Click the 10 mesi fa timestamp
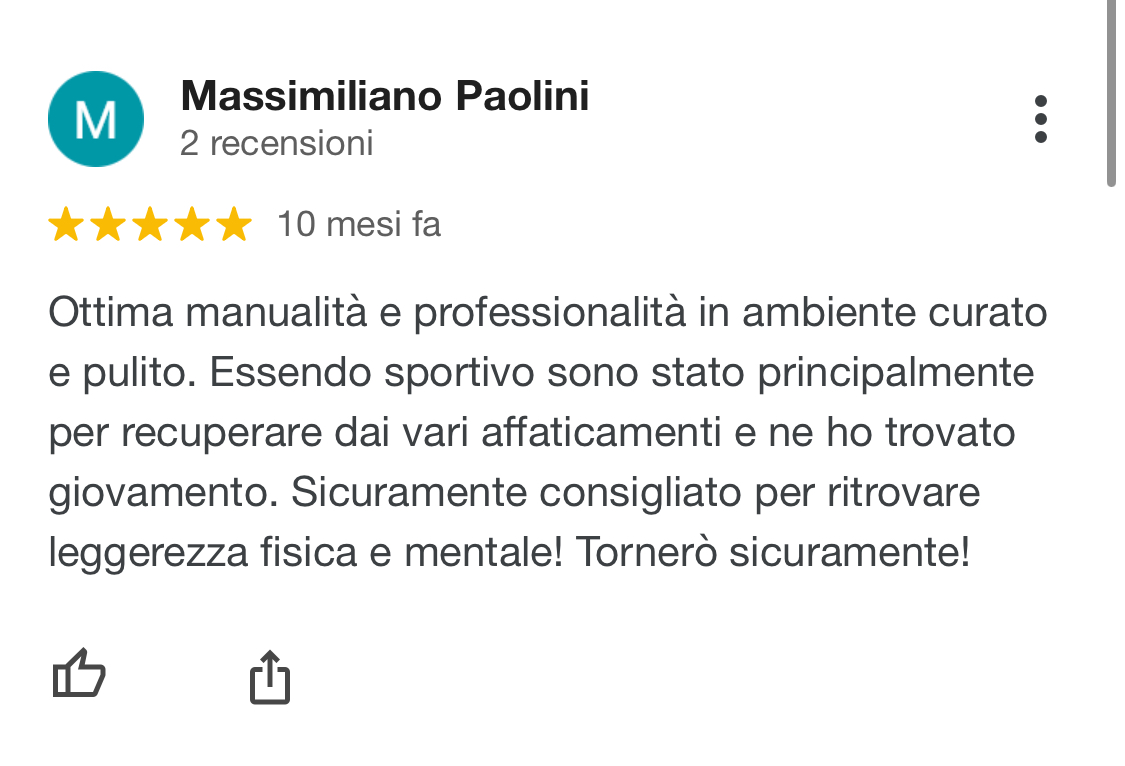The width and height of the screenshot is (1125, 766). point(360,224)
